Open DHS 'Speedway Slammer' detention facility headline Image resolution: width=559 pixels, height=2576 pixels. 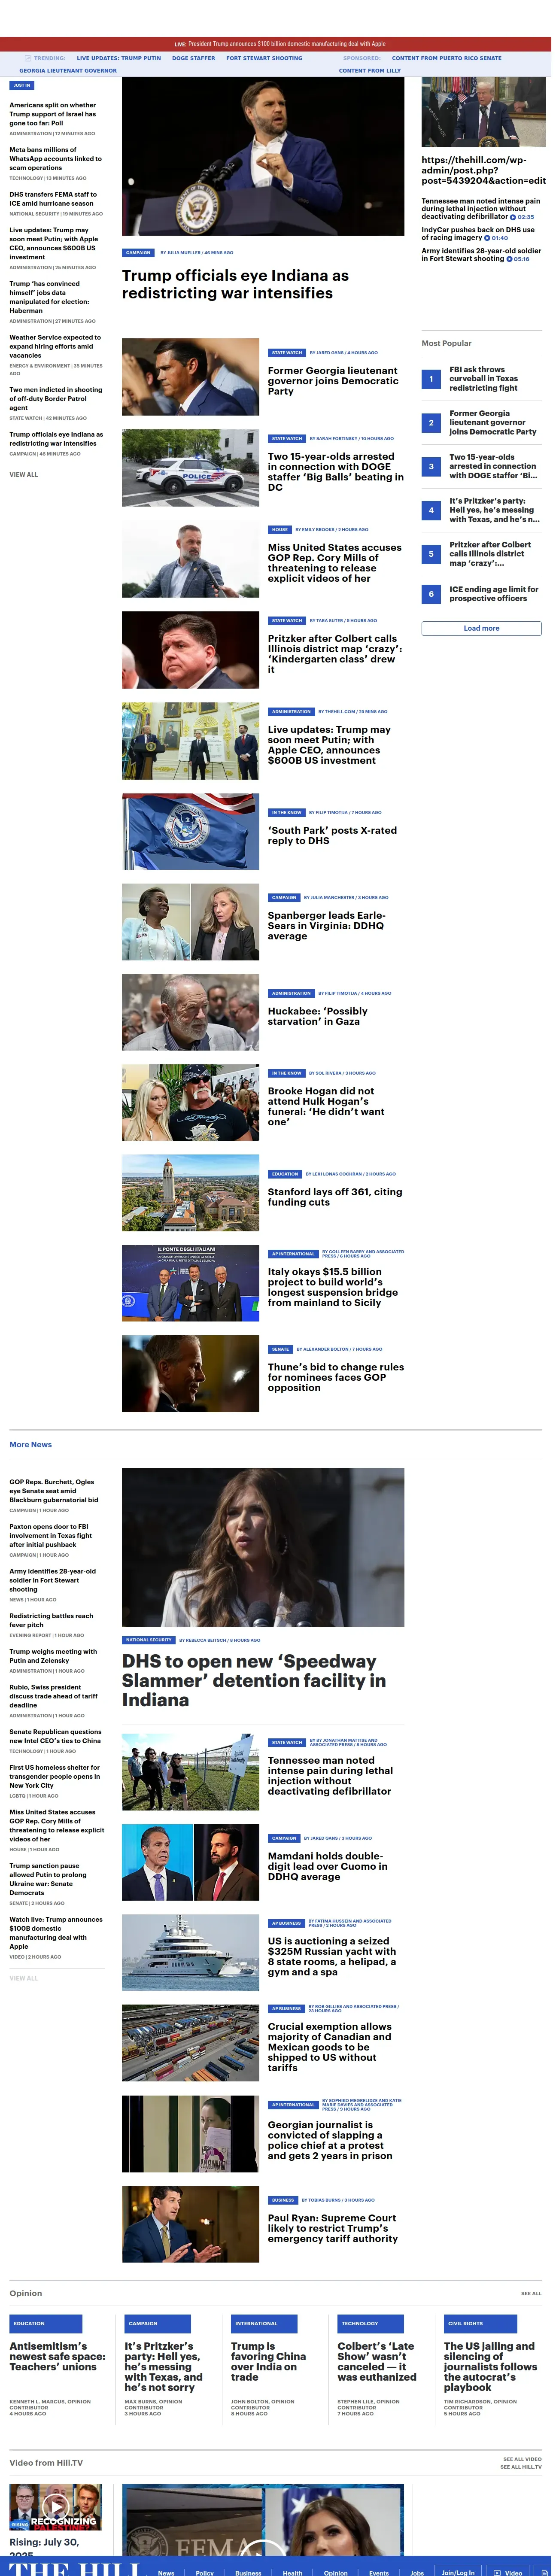click(254, 1680)
